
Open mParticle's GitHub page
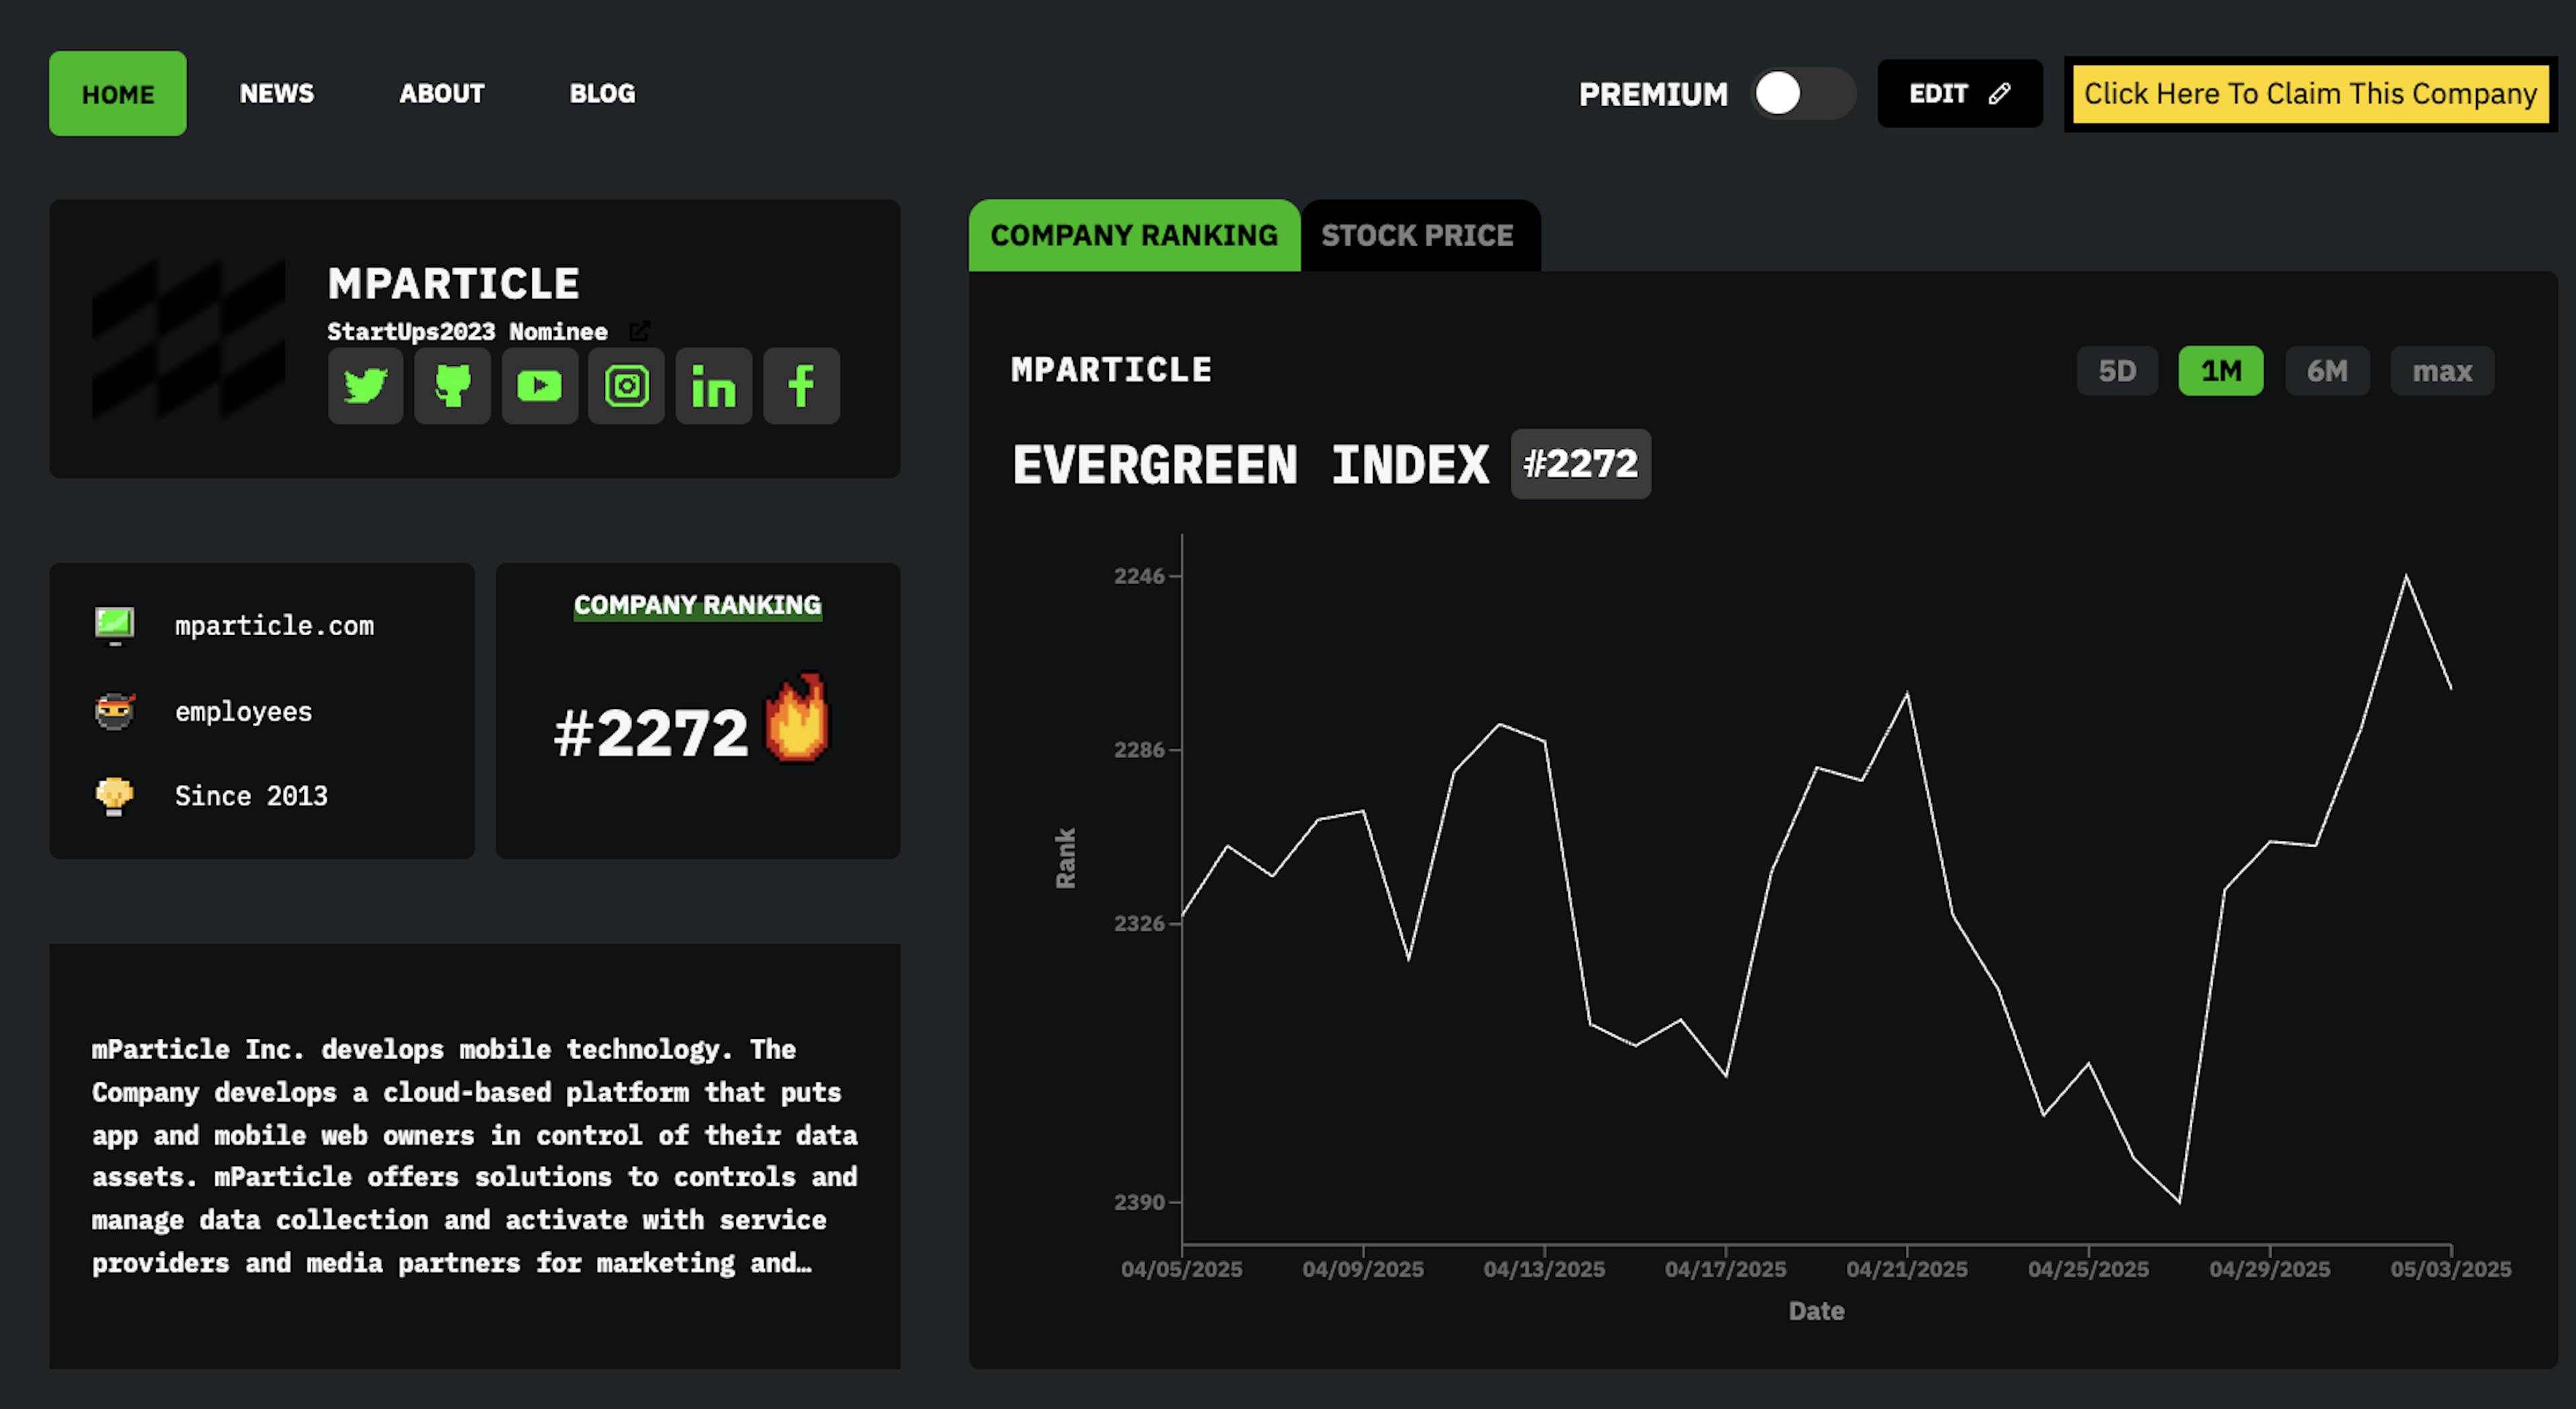[x=452, y=386]
